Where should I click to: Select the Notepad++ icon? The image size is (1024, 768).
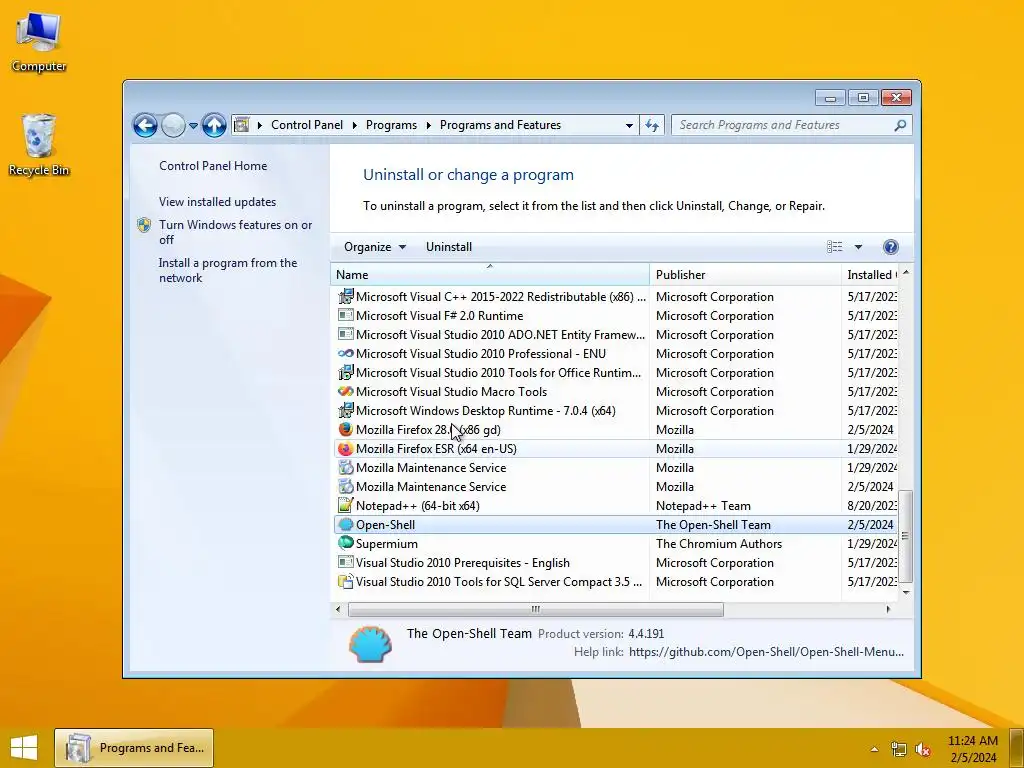click(345, 505)
